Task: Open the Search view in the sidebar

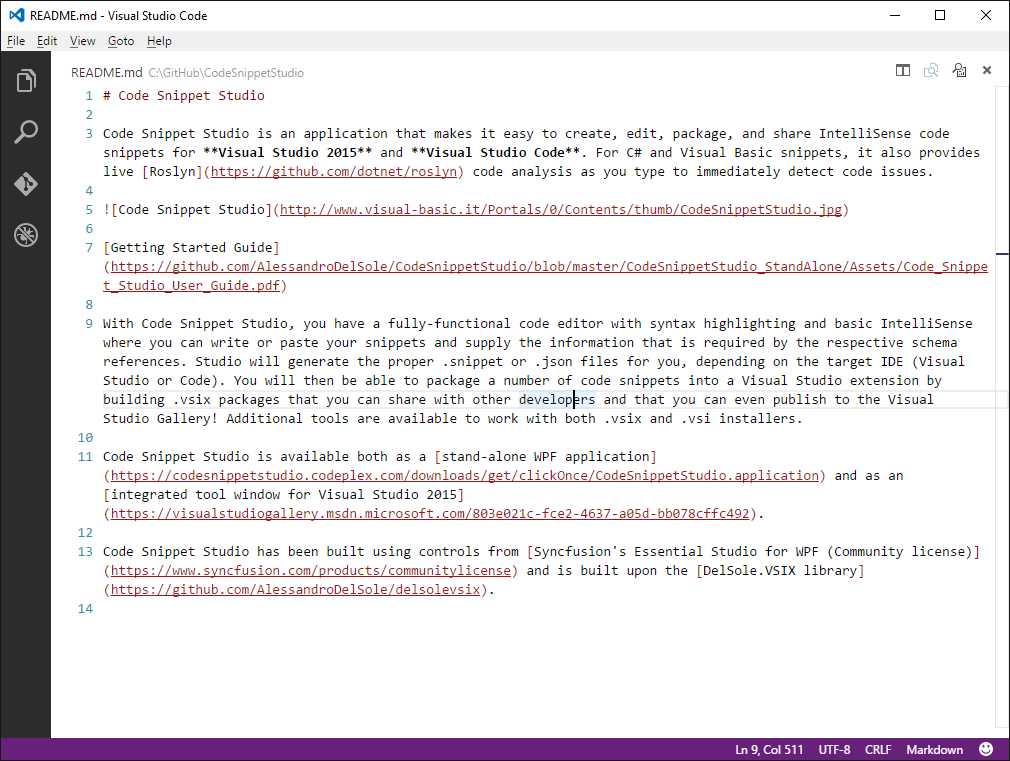Action: tap(26, 131)
